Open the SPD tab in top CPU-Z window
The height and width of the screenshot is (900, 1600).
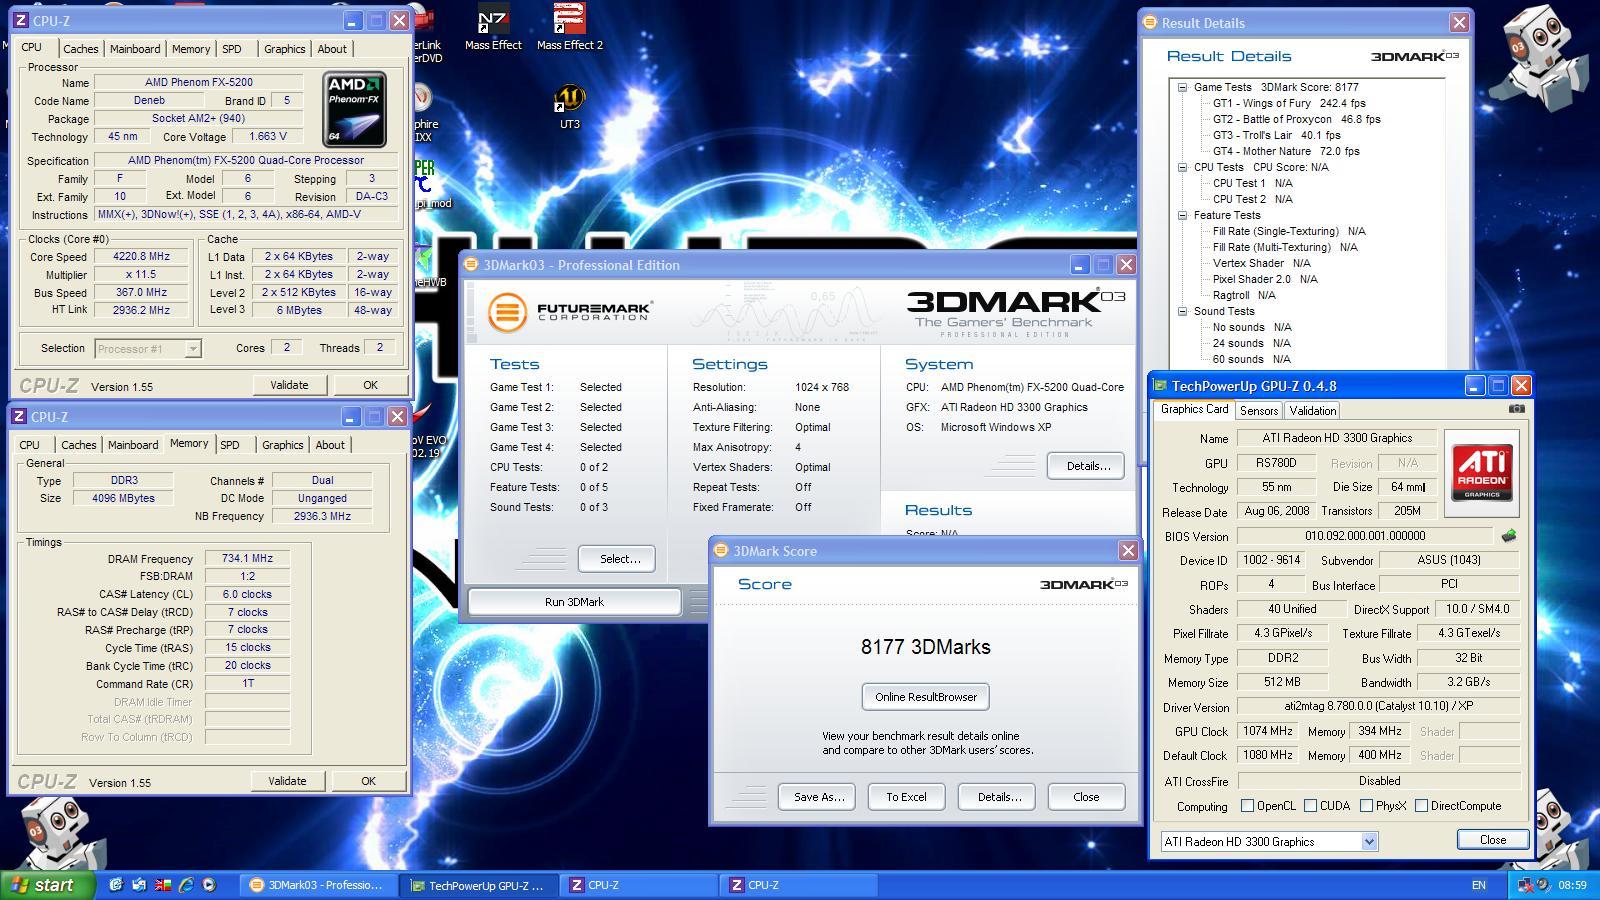tap(231, 49)
